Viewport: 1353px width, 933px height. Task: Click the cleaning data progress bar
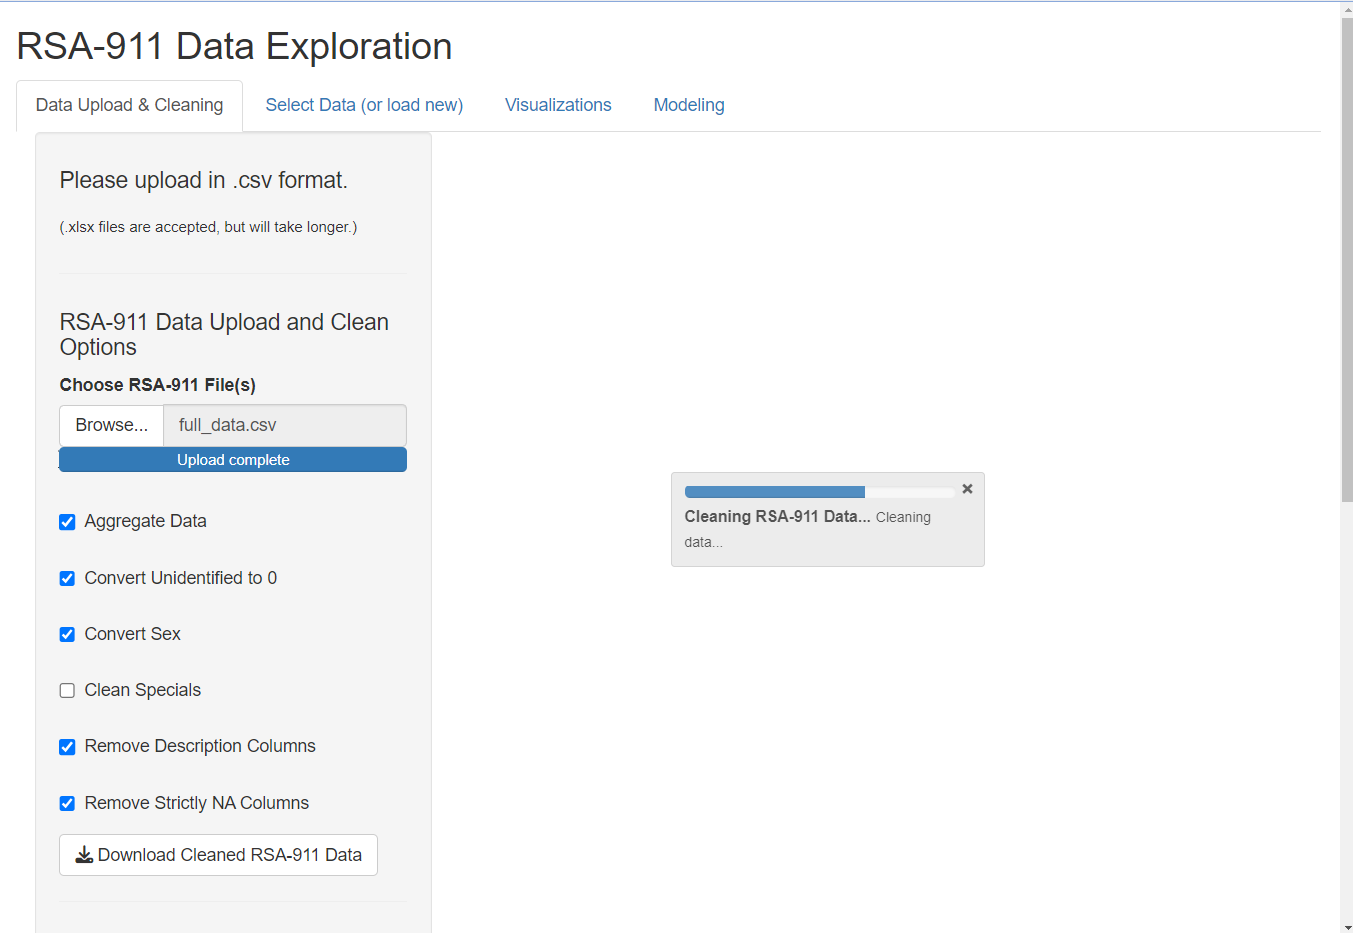tap(819, 492)
